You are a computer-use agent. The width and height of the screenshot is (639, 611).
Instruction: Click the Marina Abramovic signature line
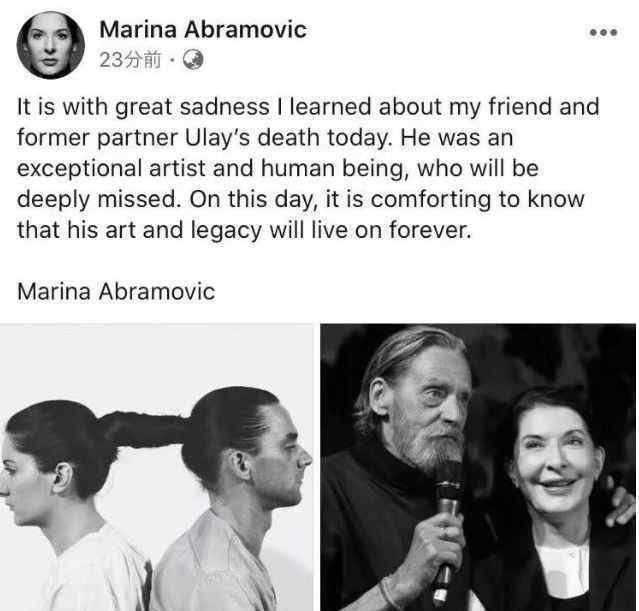click(116, 292)
